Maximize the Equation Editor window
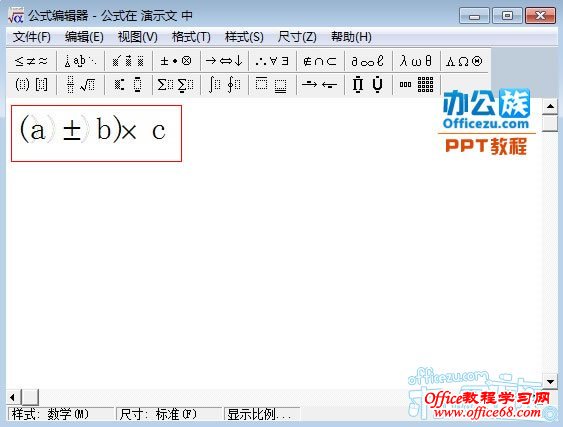563x427 pixels. [507, 16]
